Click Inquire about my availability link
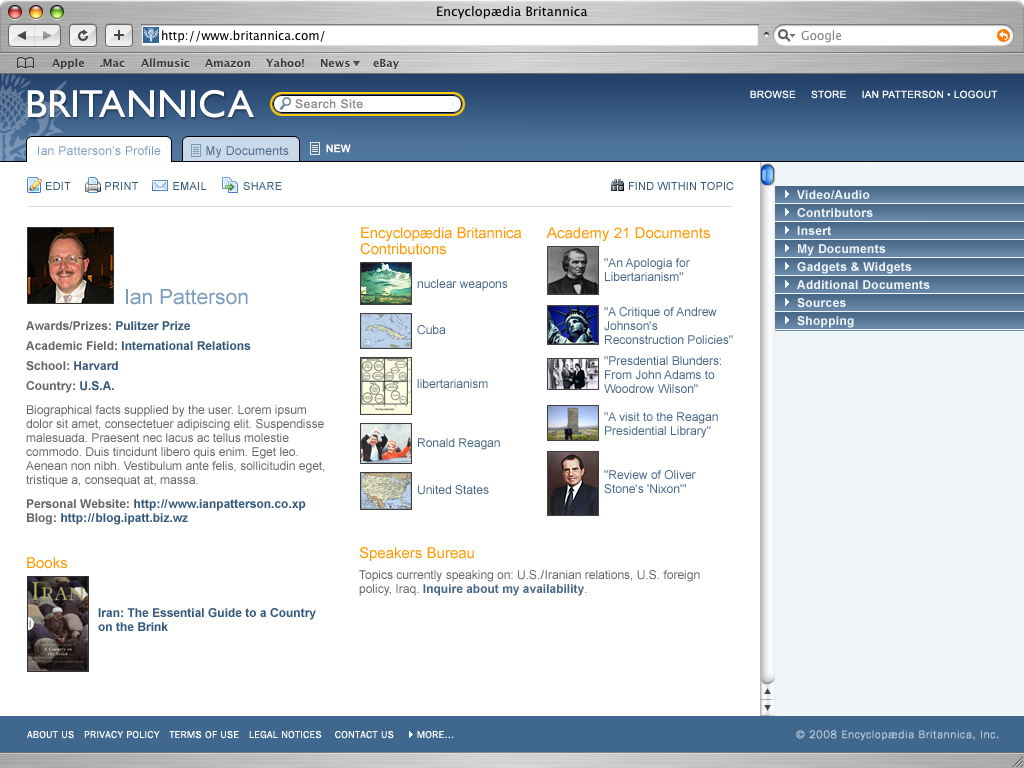This screenshot has width=1024, height=768. (503, 589)
